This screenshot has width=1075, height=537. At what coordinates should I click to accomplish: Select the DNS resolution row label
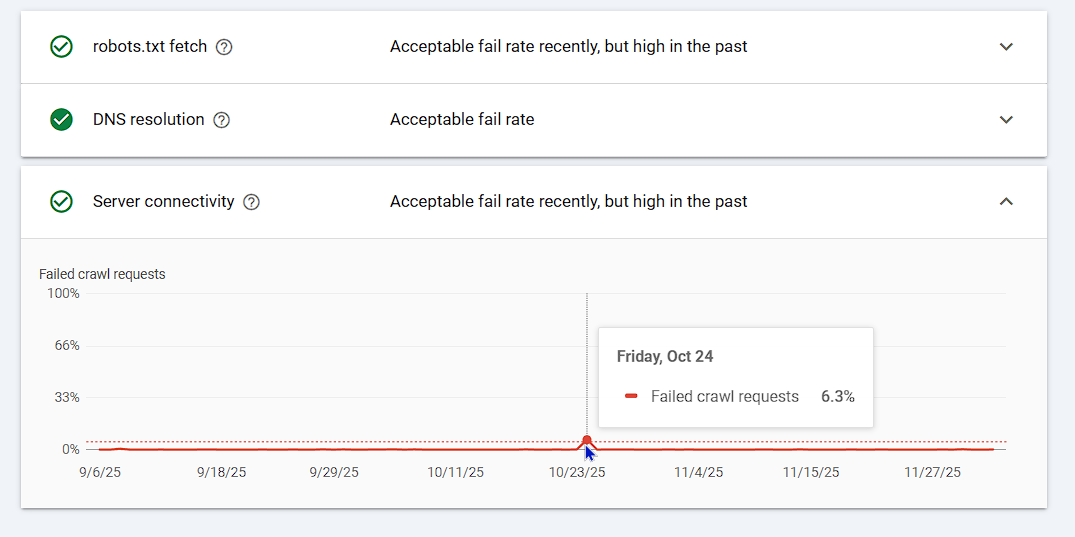(x=148, y=120)
